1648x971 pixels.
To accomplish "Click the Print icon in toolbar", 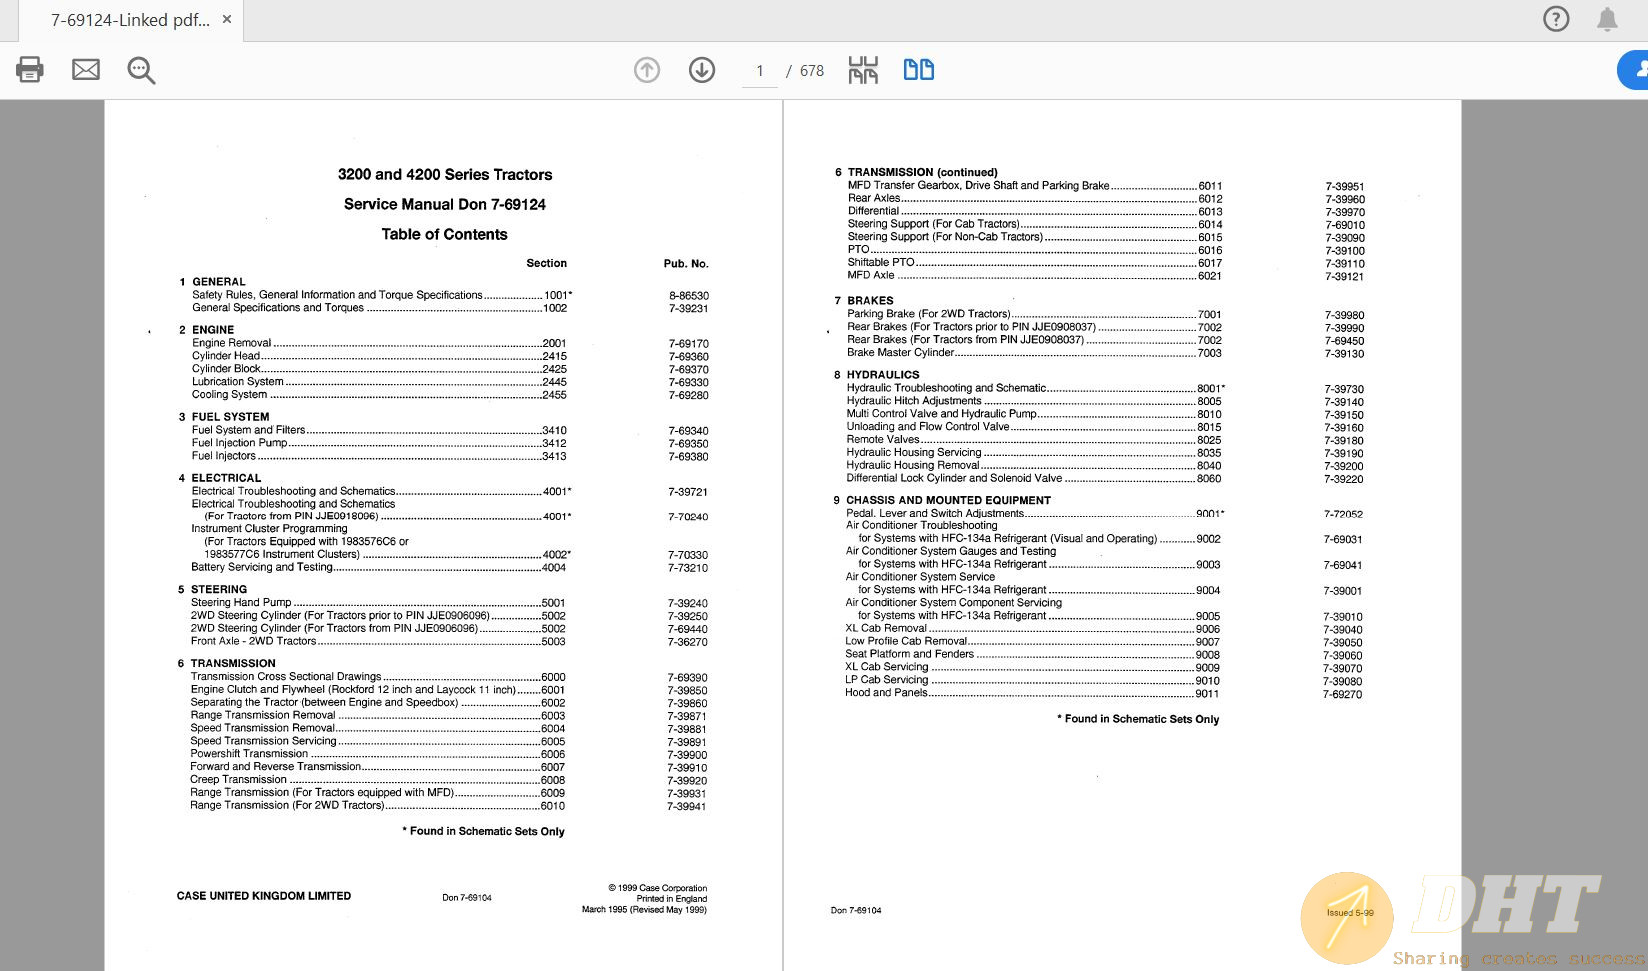I will [x=30, y=70].
